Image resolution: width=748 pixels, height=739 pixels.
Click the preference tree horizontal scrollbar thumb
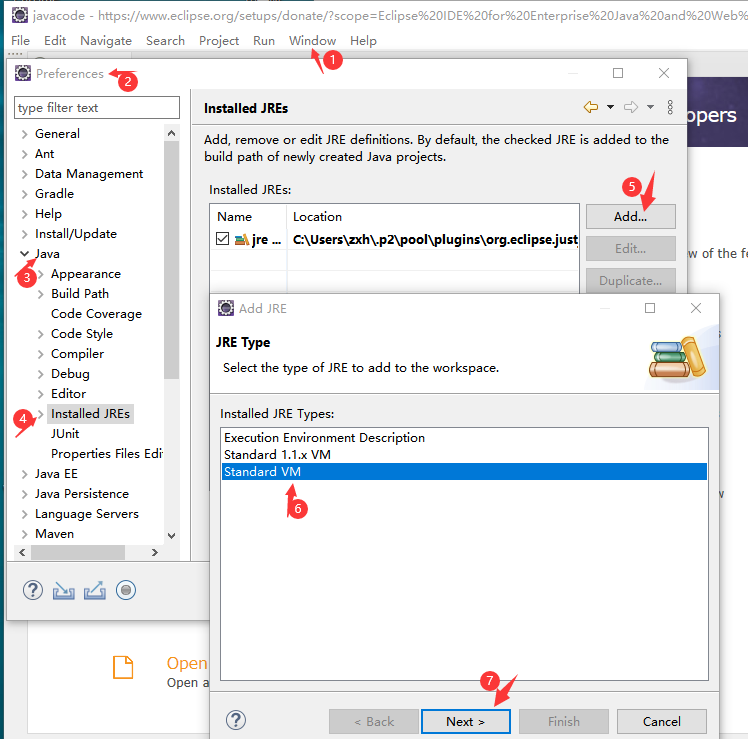pos(78,552)
